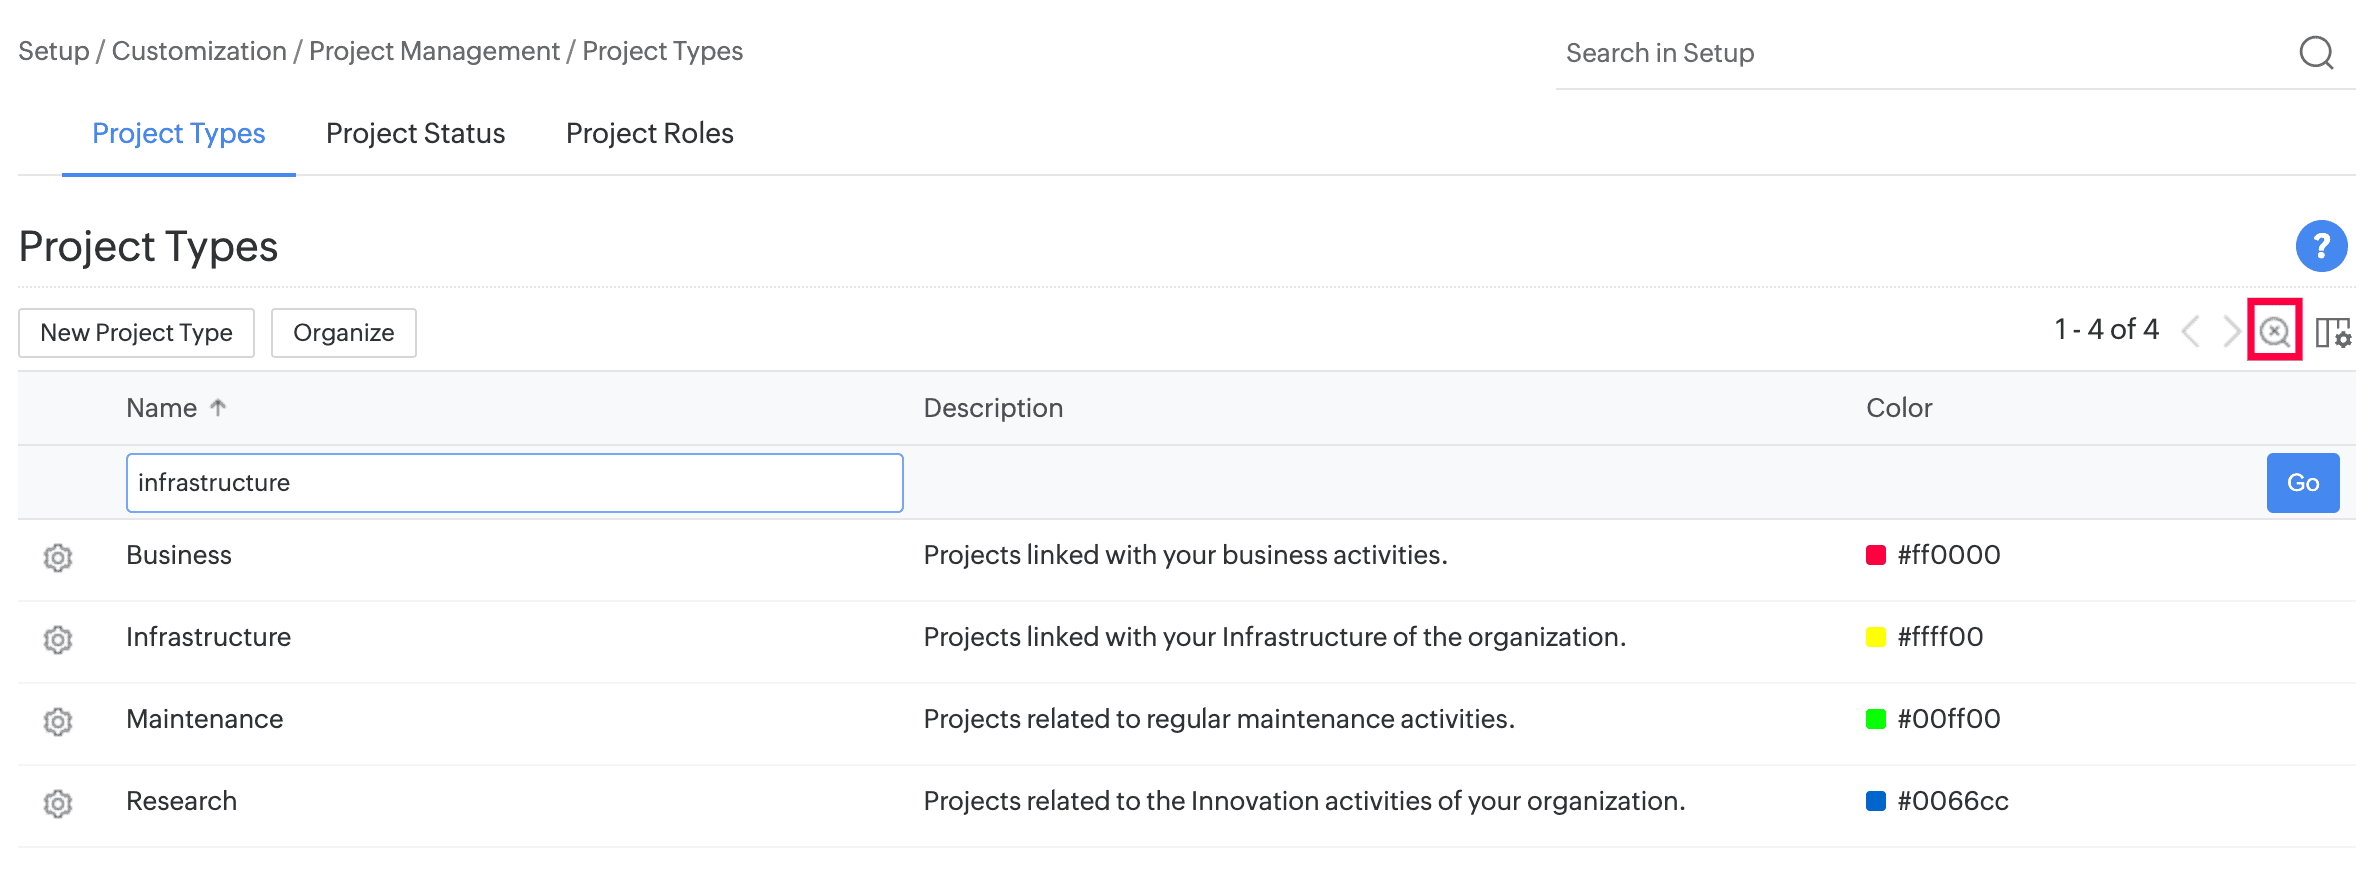The image size is (2380, 894).
Task: Click the red #ff0000 color swatch
Action: tap(1875, 556)
